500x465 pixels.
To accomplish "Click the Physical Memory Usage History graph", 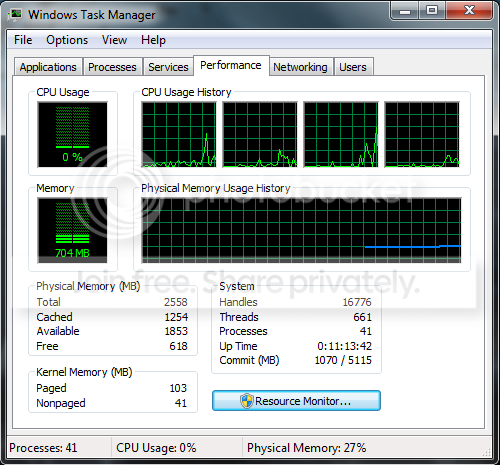I will [301, 230].
